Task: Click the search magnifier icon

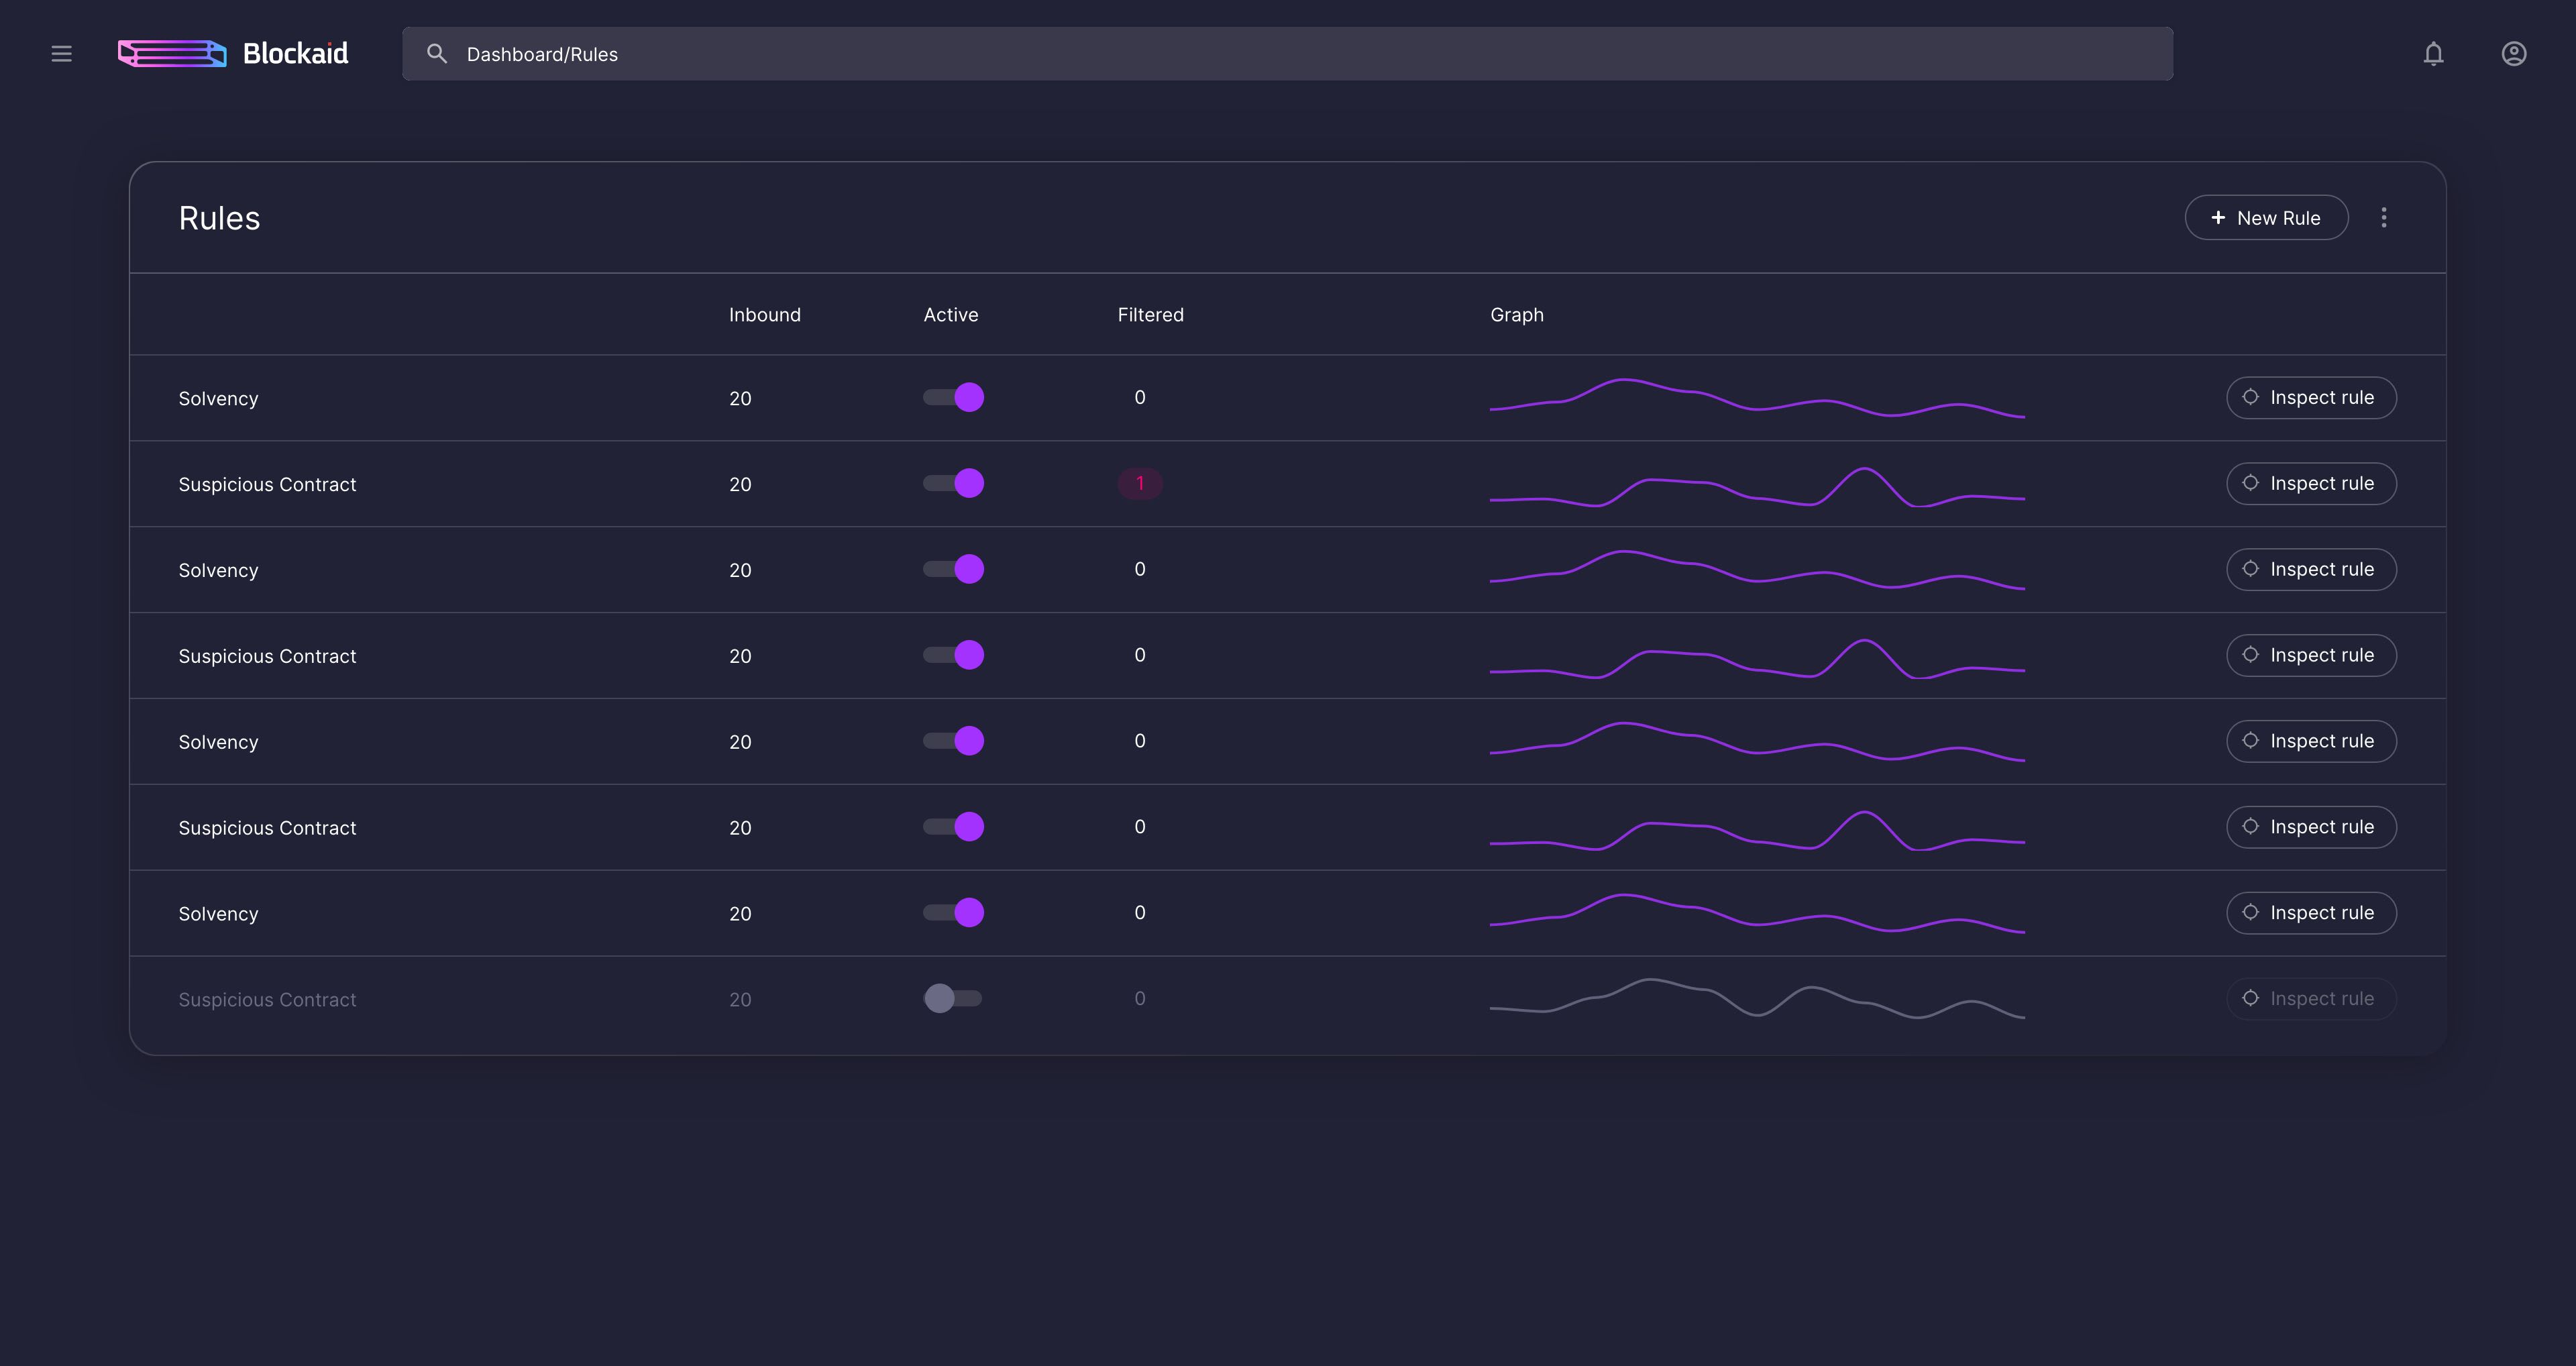Action: point(437,54)
